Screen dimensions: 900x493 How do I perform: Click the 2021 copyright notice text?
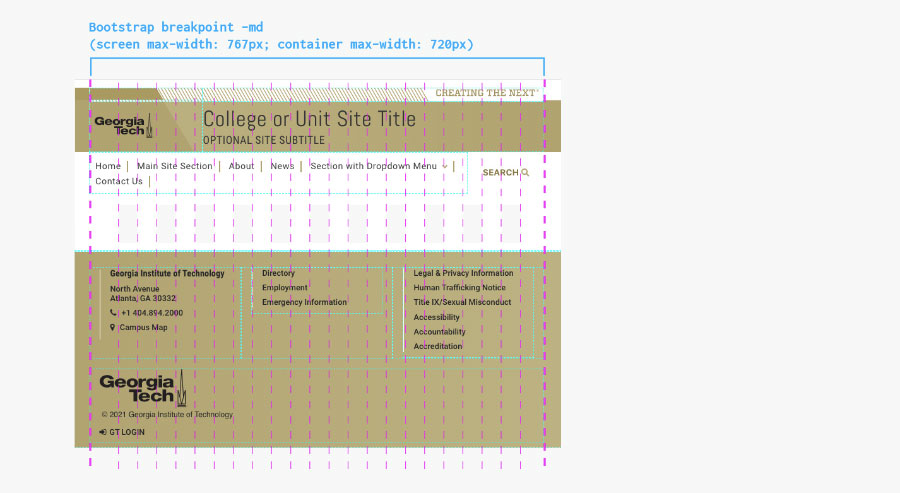tap(167, 414)
